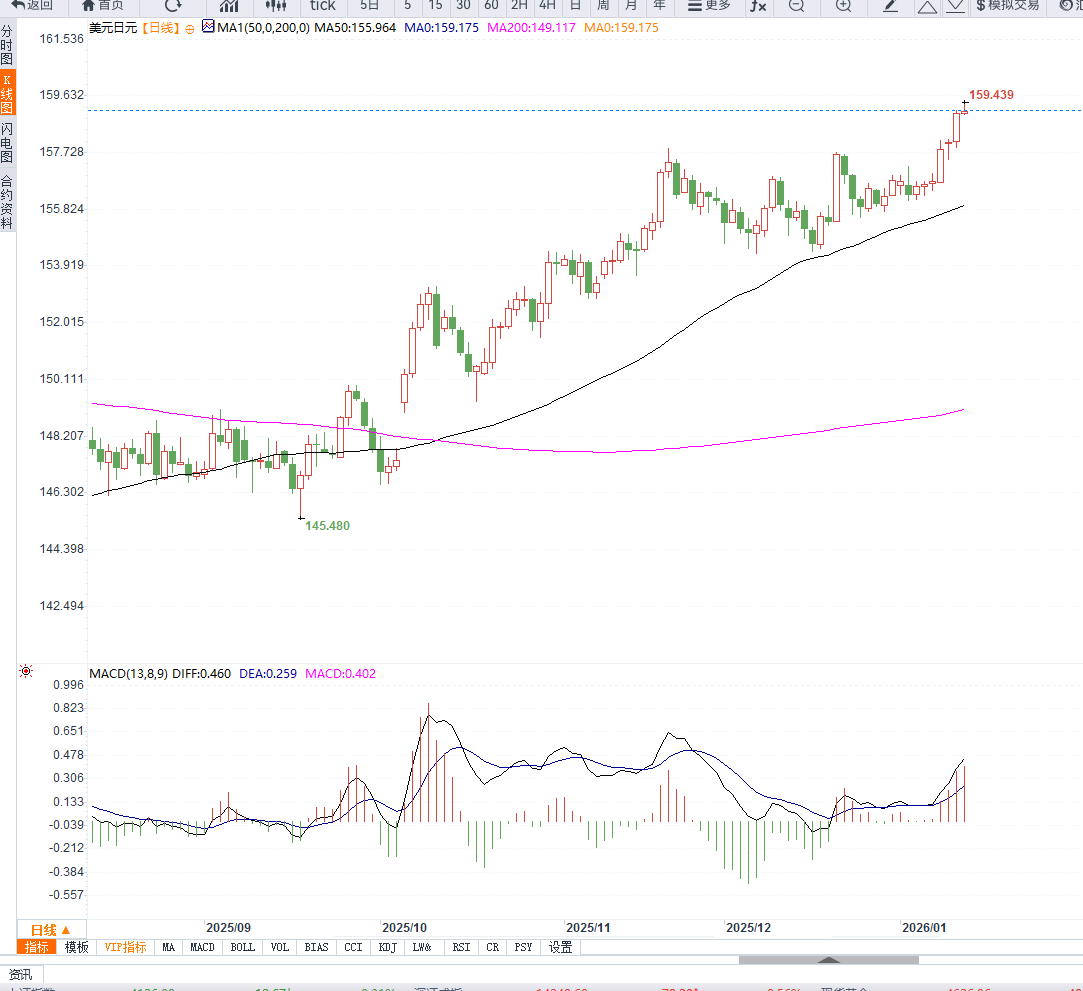Open 模拟交易 simulated trading
The width and height of the screenshot is (1083, 991).
1007,6
